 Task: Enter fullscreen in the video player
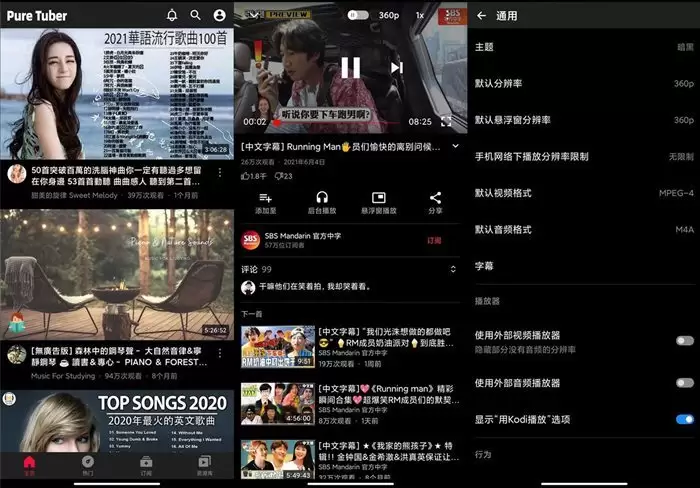[x=446, y=121]
